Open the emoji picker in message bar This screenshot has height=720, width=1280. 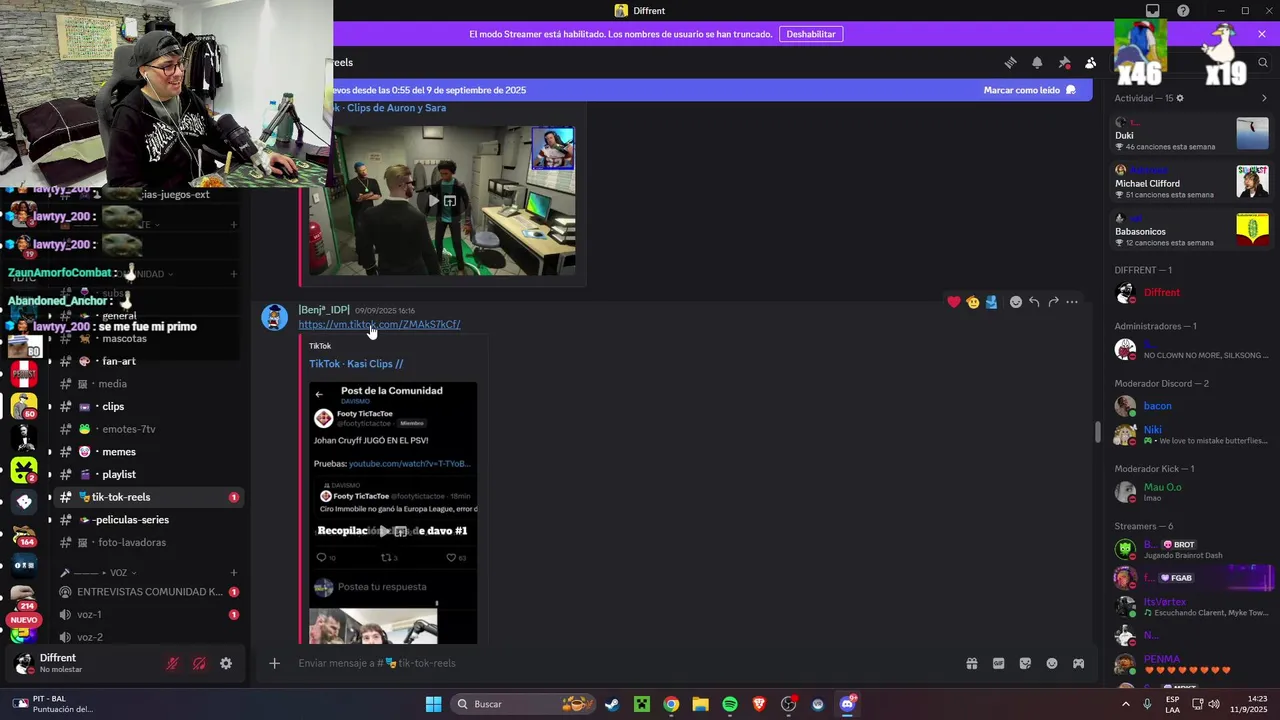(x=1052, y=663)
